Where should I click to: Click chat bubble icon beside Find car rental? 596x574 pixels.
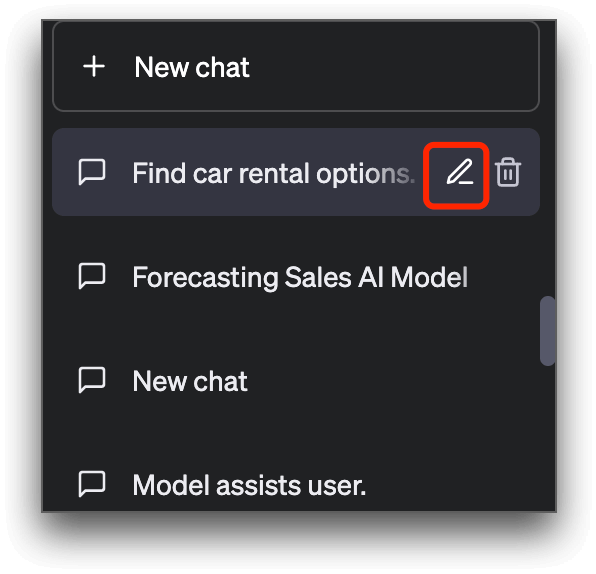point(92,172)
